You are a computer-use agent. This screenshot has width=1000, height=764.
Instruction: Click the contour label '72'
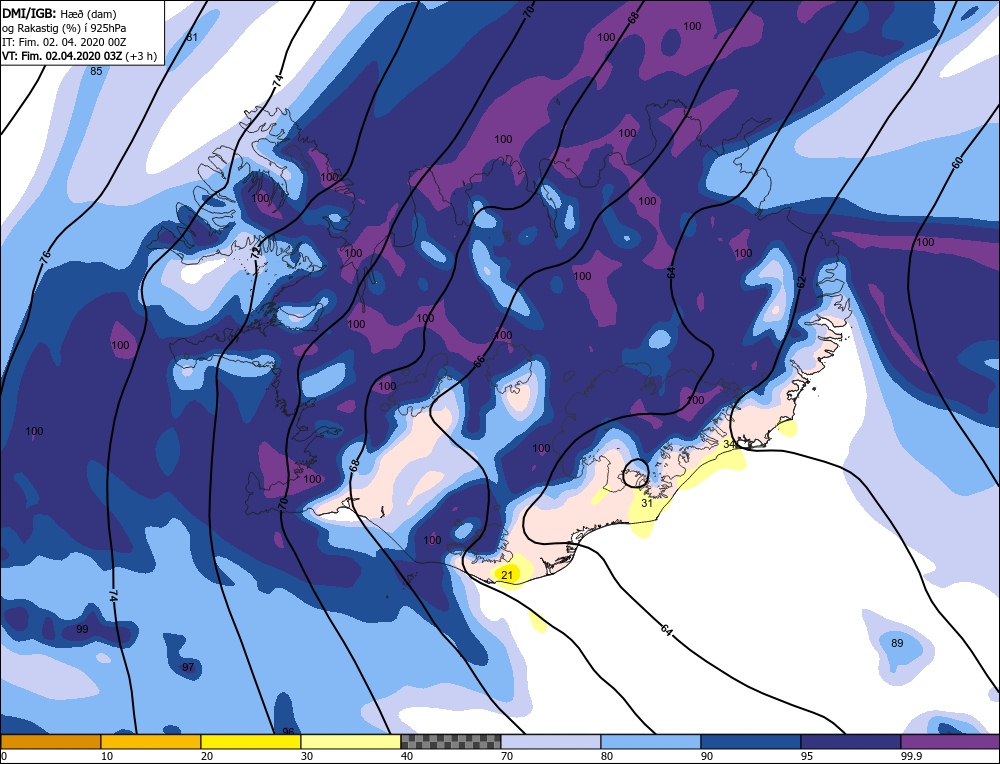pos(256,253)
